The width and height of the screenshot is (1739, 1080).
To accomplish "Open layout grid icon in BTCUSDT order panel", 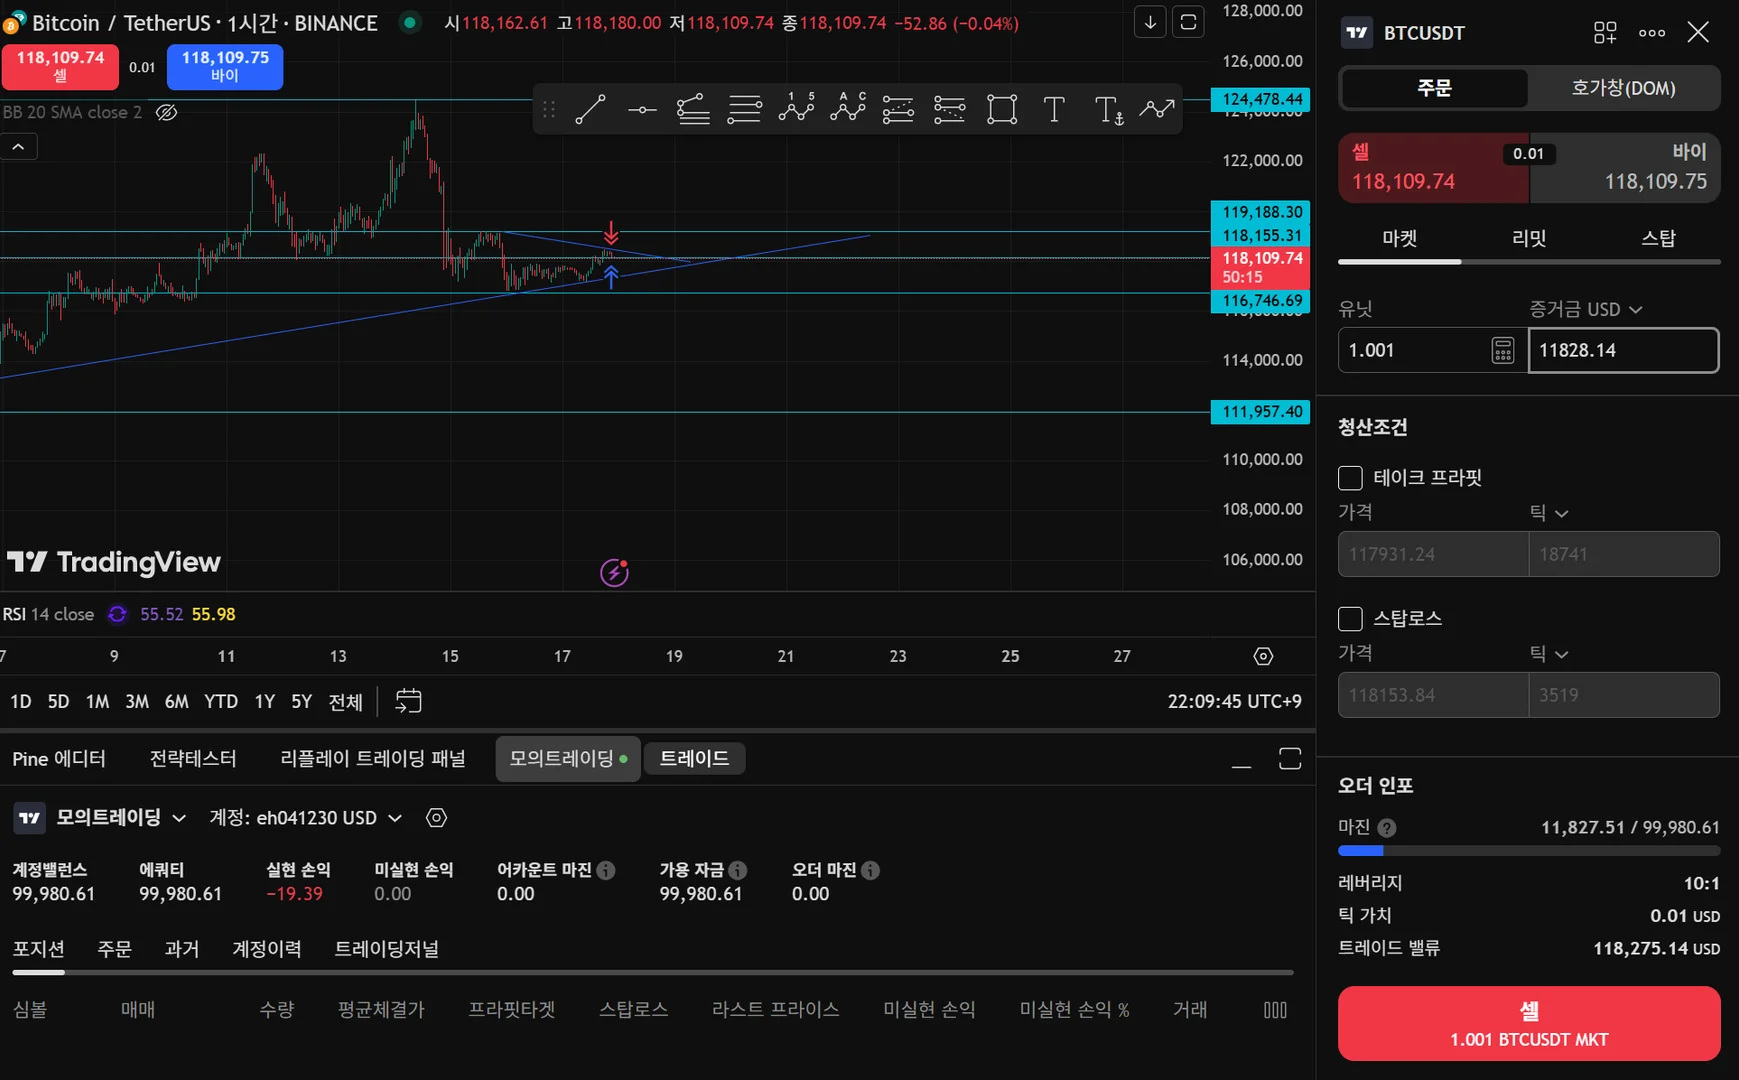I will (x=1605, y=33).
